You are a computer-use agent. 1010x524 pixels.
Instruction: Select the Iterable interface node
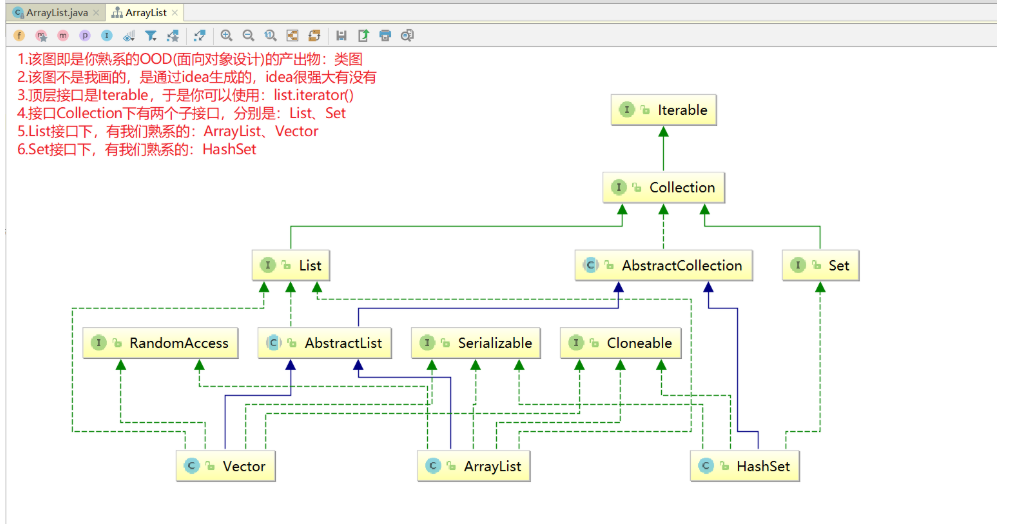(x=664, y=110)
